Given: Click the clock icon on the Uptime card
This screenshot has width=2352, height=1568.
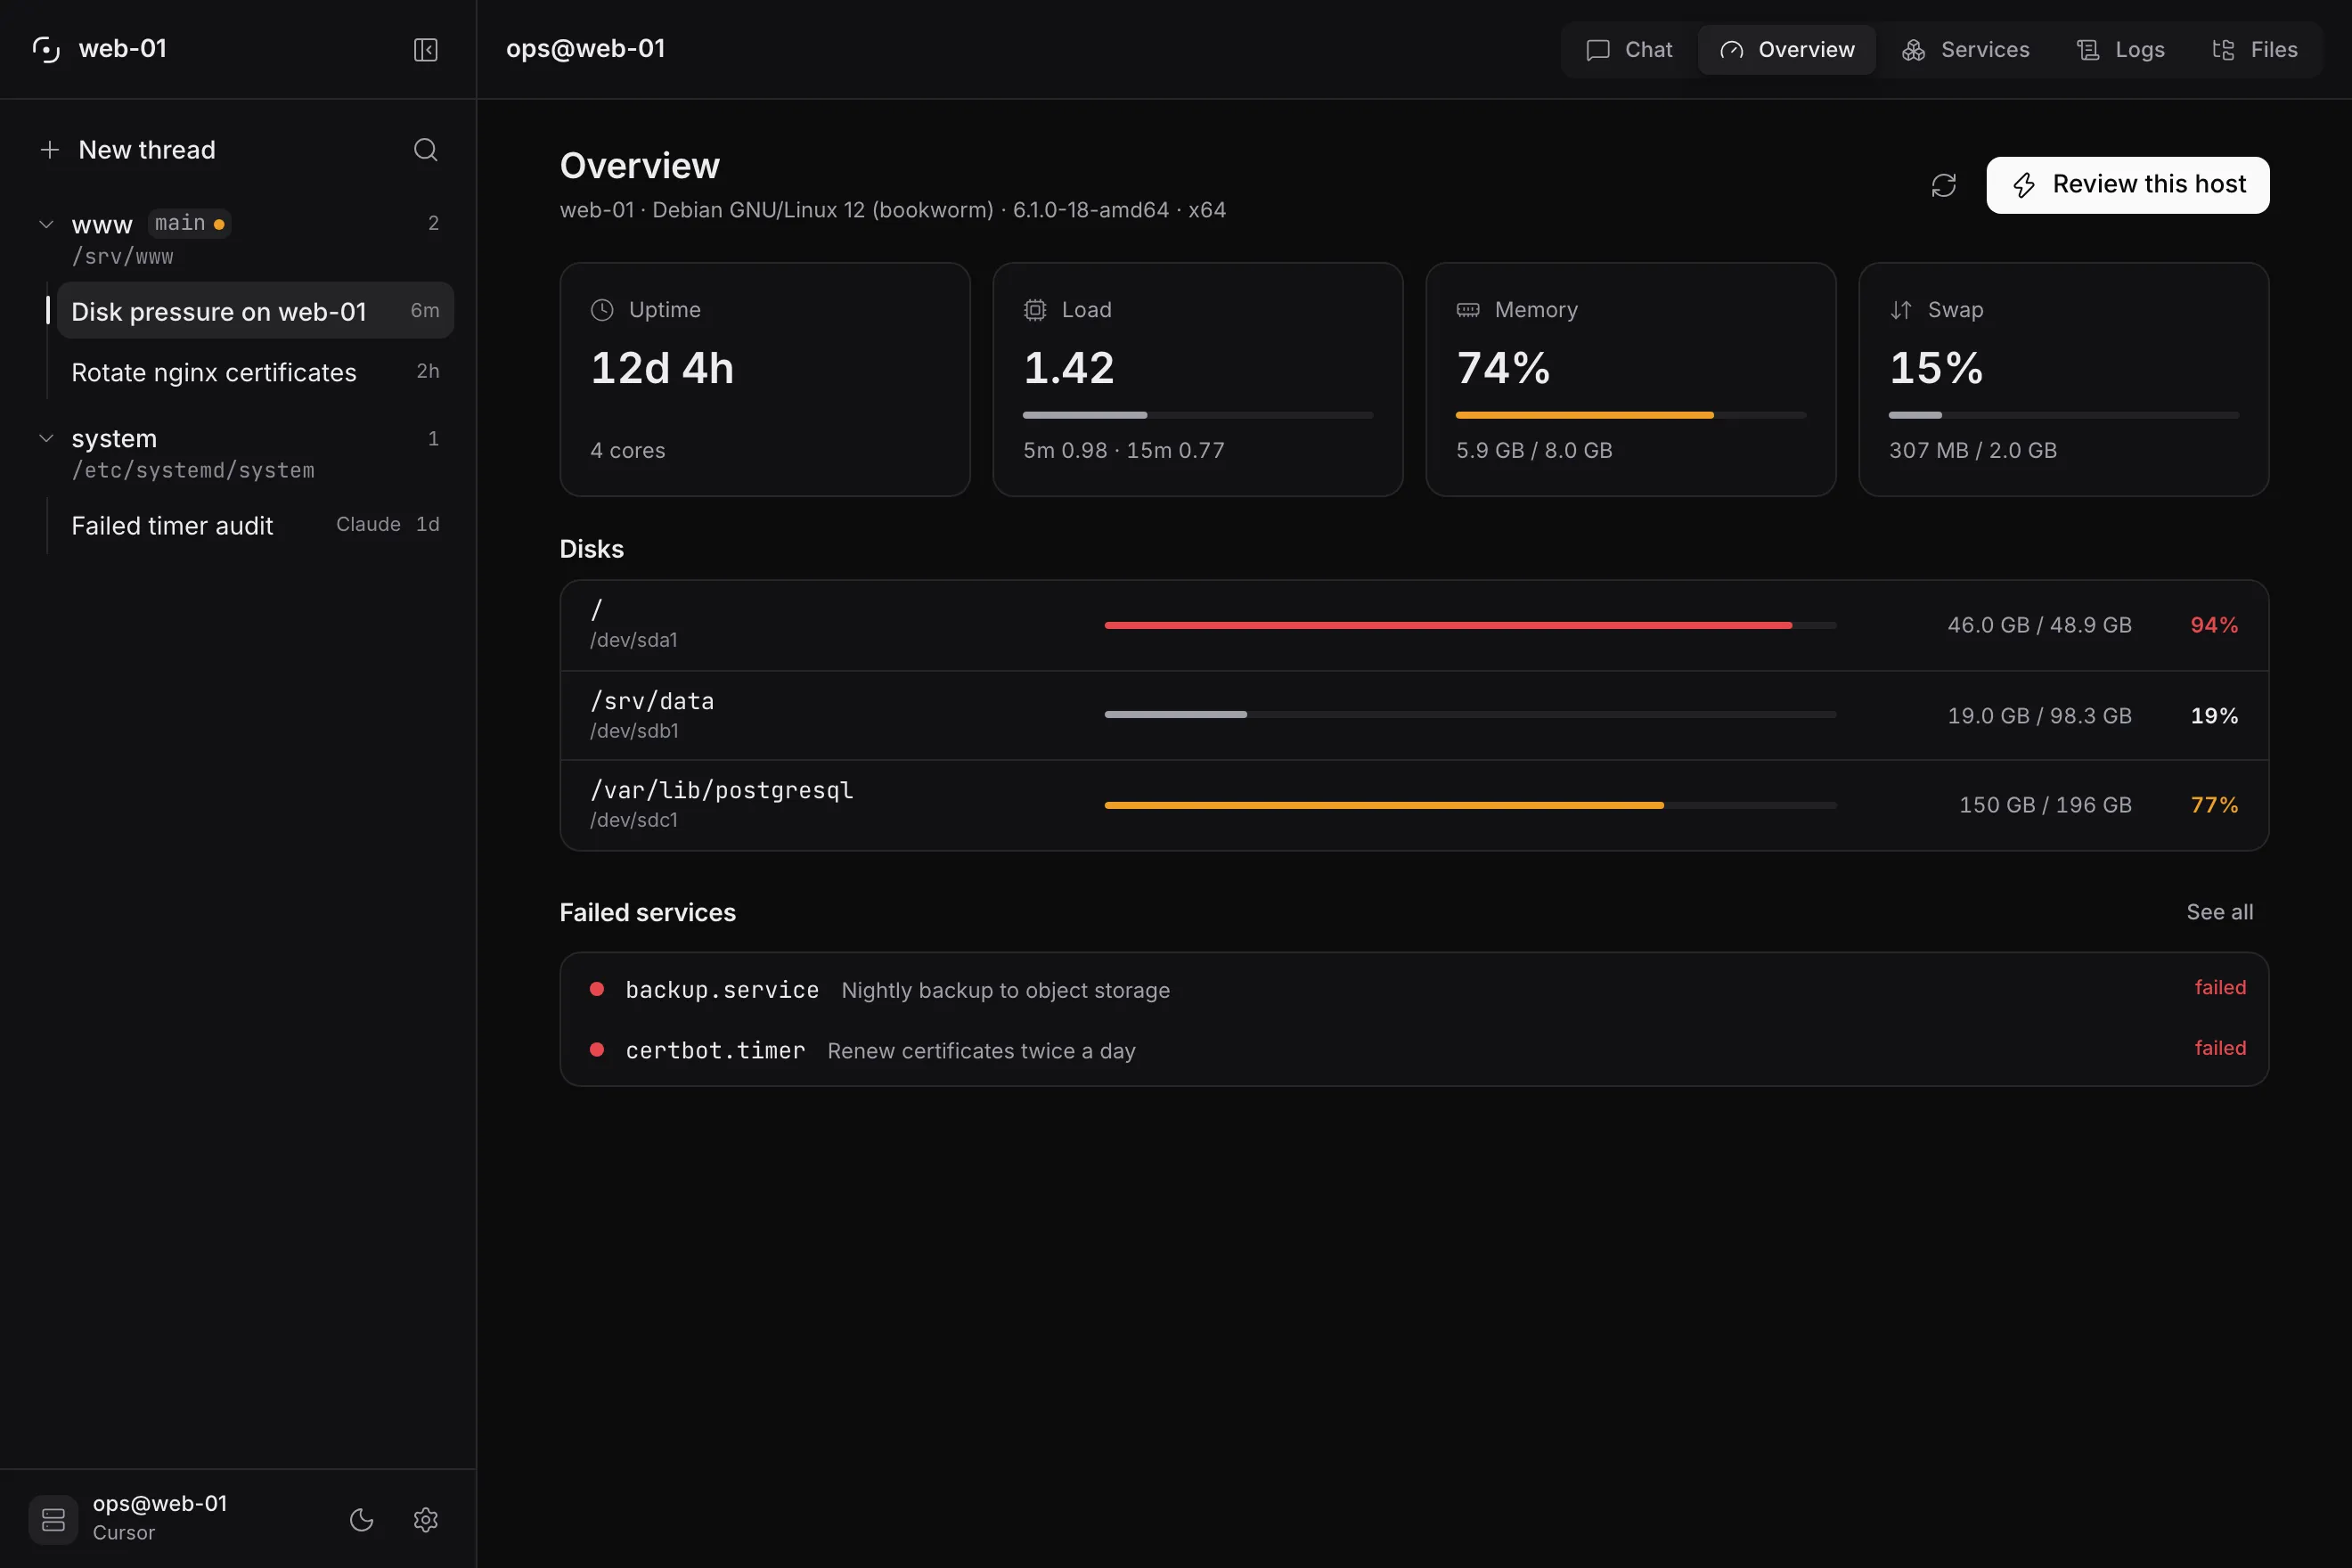Looking at the screenshot, I should [602, 310].
